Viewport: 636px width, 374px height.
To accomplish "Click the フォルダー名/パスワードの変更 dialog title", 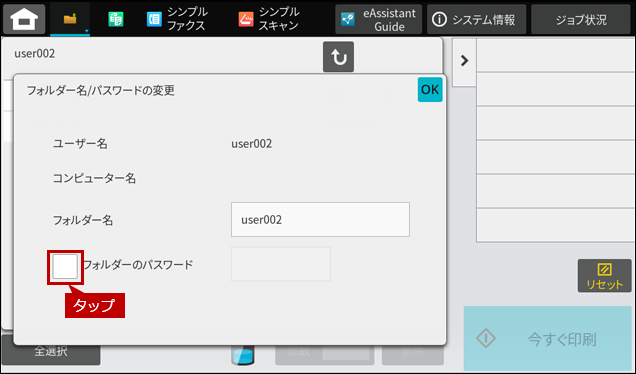I will [101, 90].
